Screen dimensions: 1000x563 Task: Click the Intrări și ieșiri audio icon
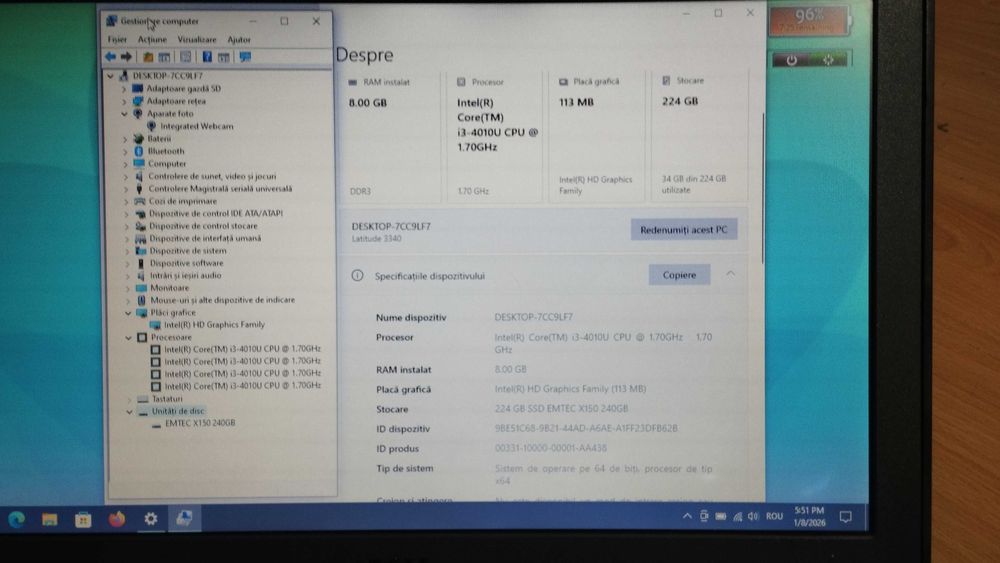(x=141, y=275)
